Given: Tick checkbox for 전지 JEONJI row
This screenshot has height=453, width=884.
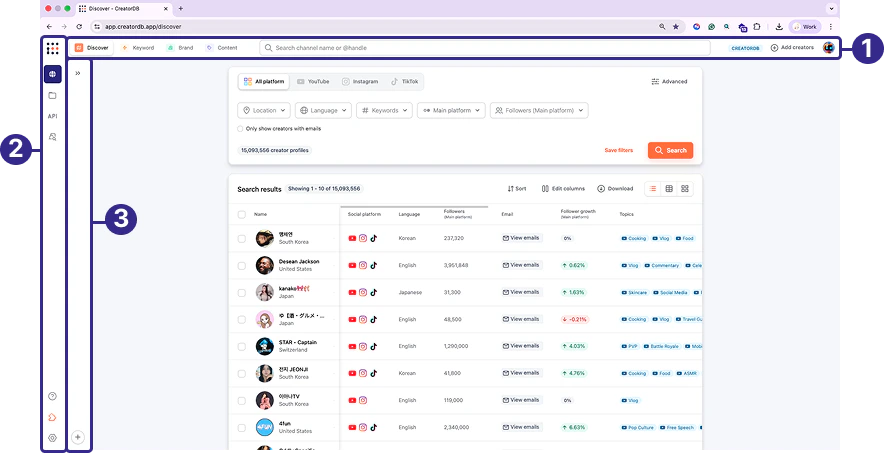Looking at the screenshot, I should coord(242,374).
